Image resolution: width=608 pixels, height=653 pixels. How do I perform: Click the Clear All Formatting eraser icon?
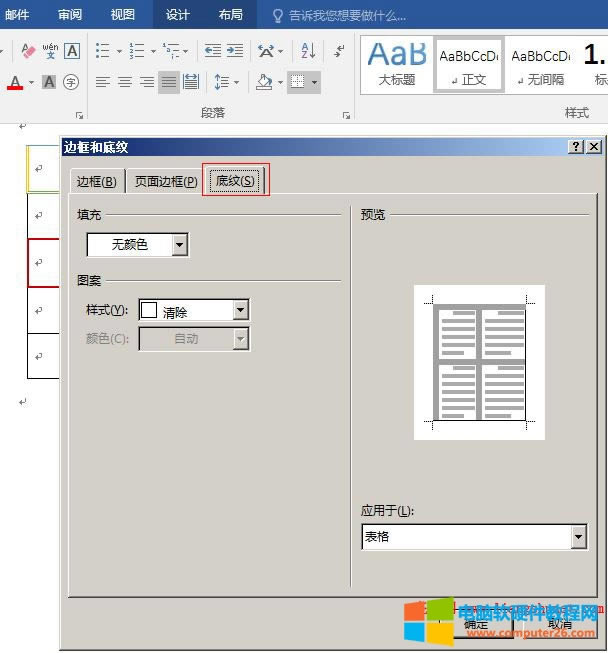click(27, 51)
